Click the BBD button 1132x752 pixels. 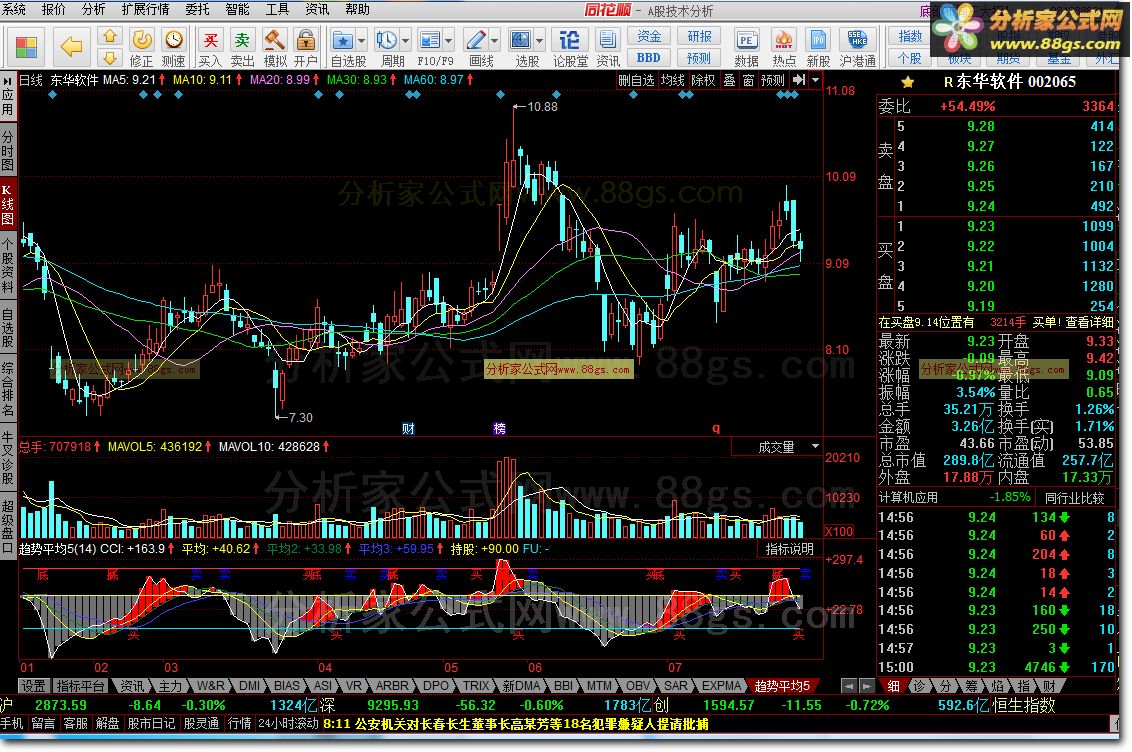tap(649, 58)
